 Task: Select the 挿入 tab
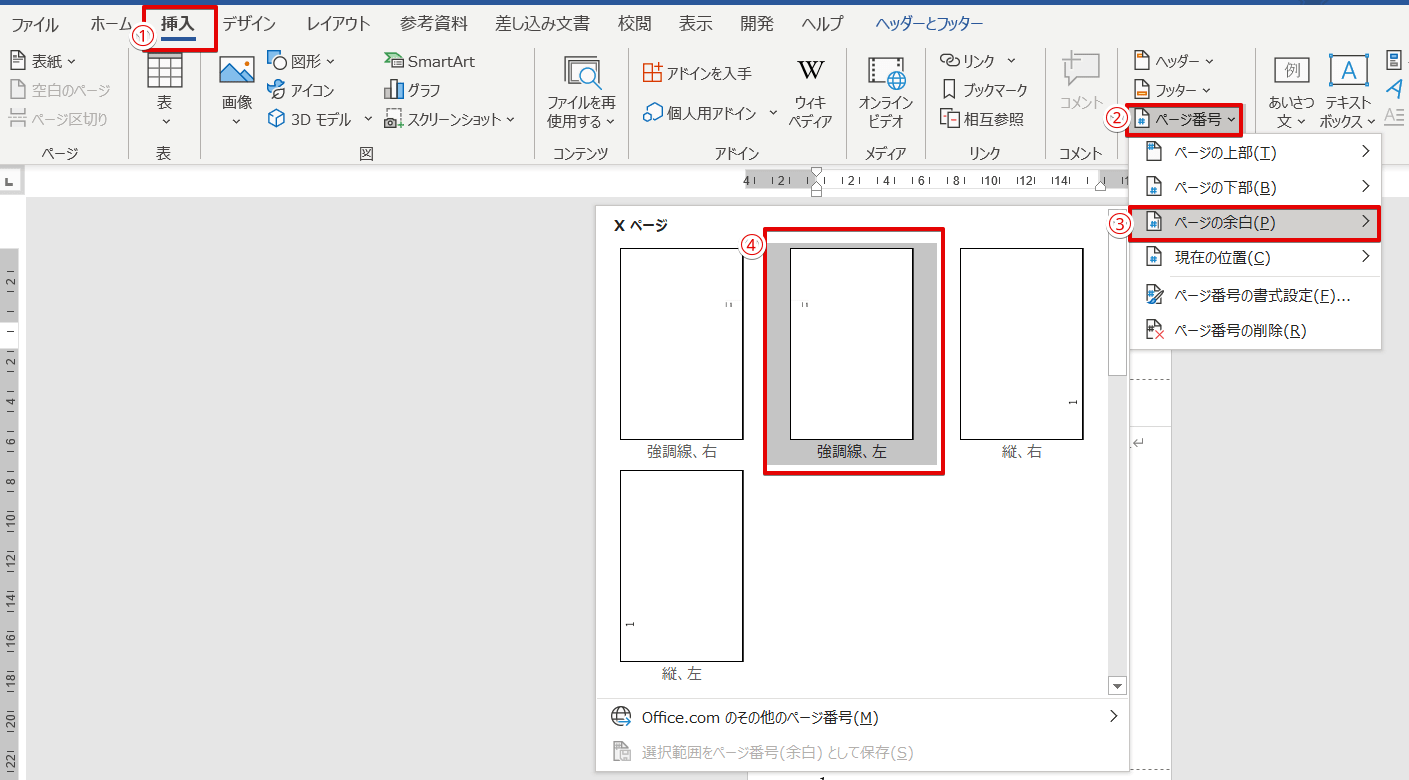click(x=179, y=23)
